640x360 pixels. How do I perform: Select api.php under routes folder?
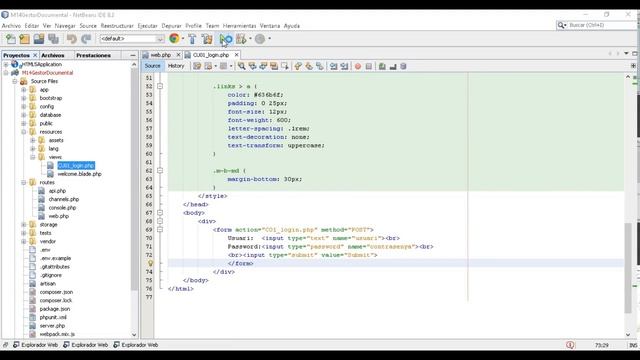point(57,191)
